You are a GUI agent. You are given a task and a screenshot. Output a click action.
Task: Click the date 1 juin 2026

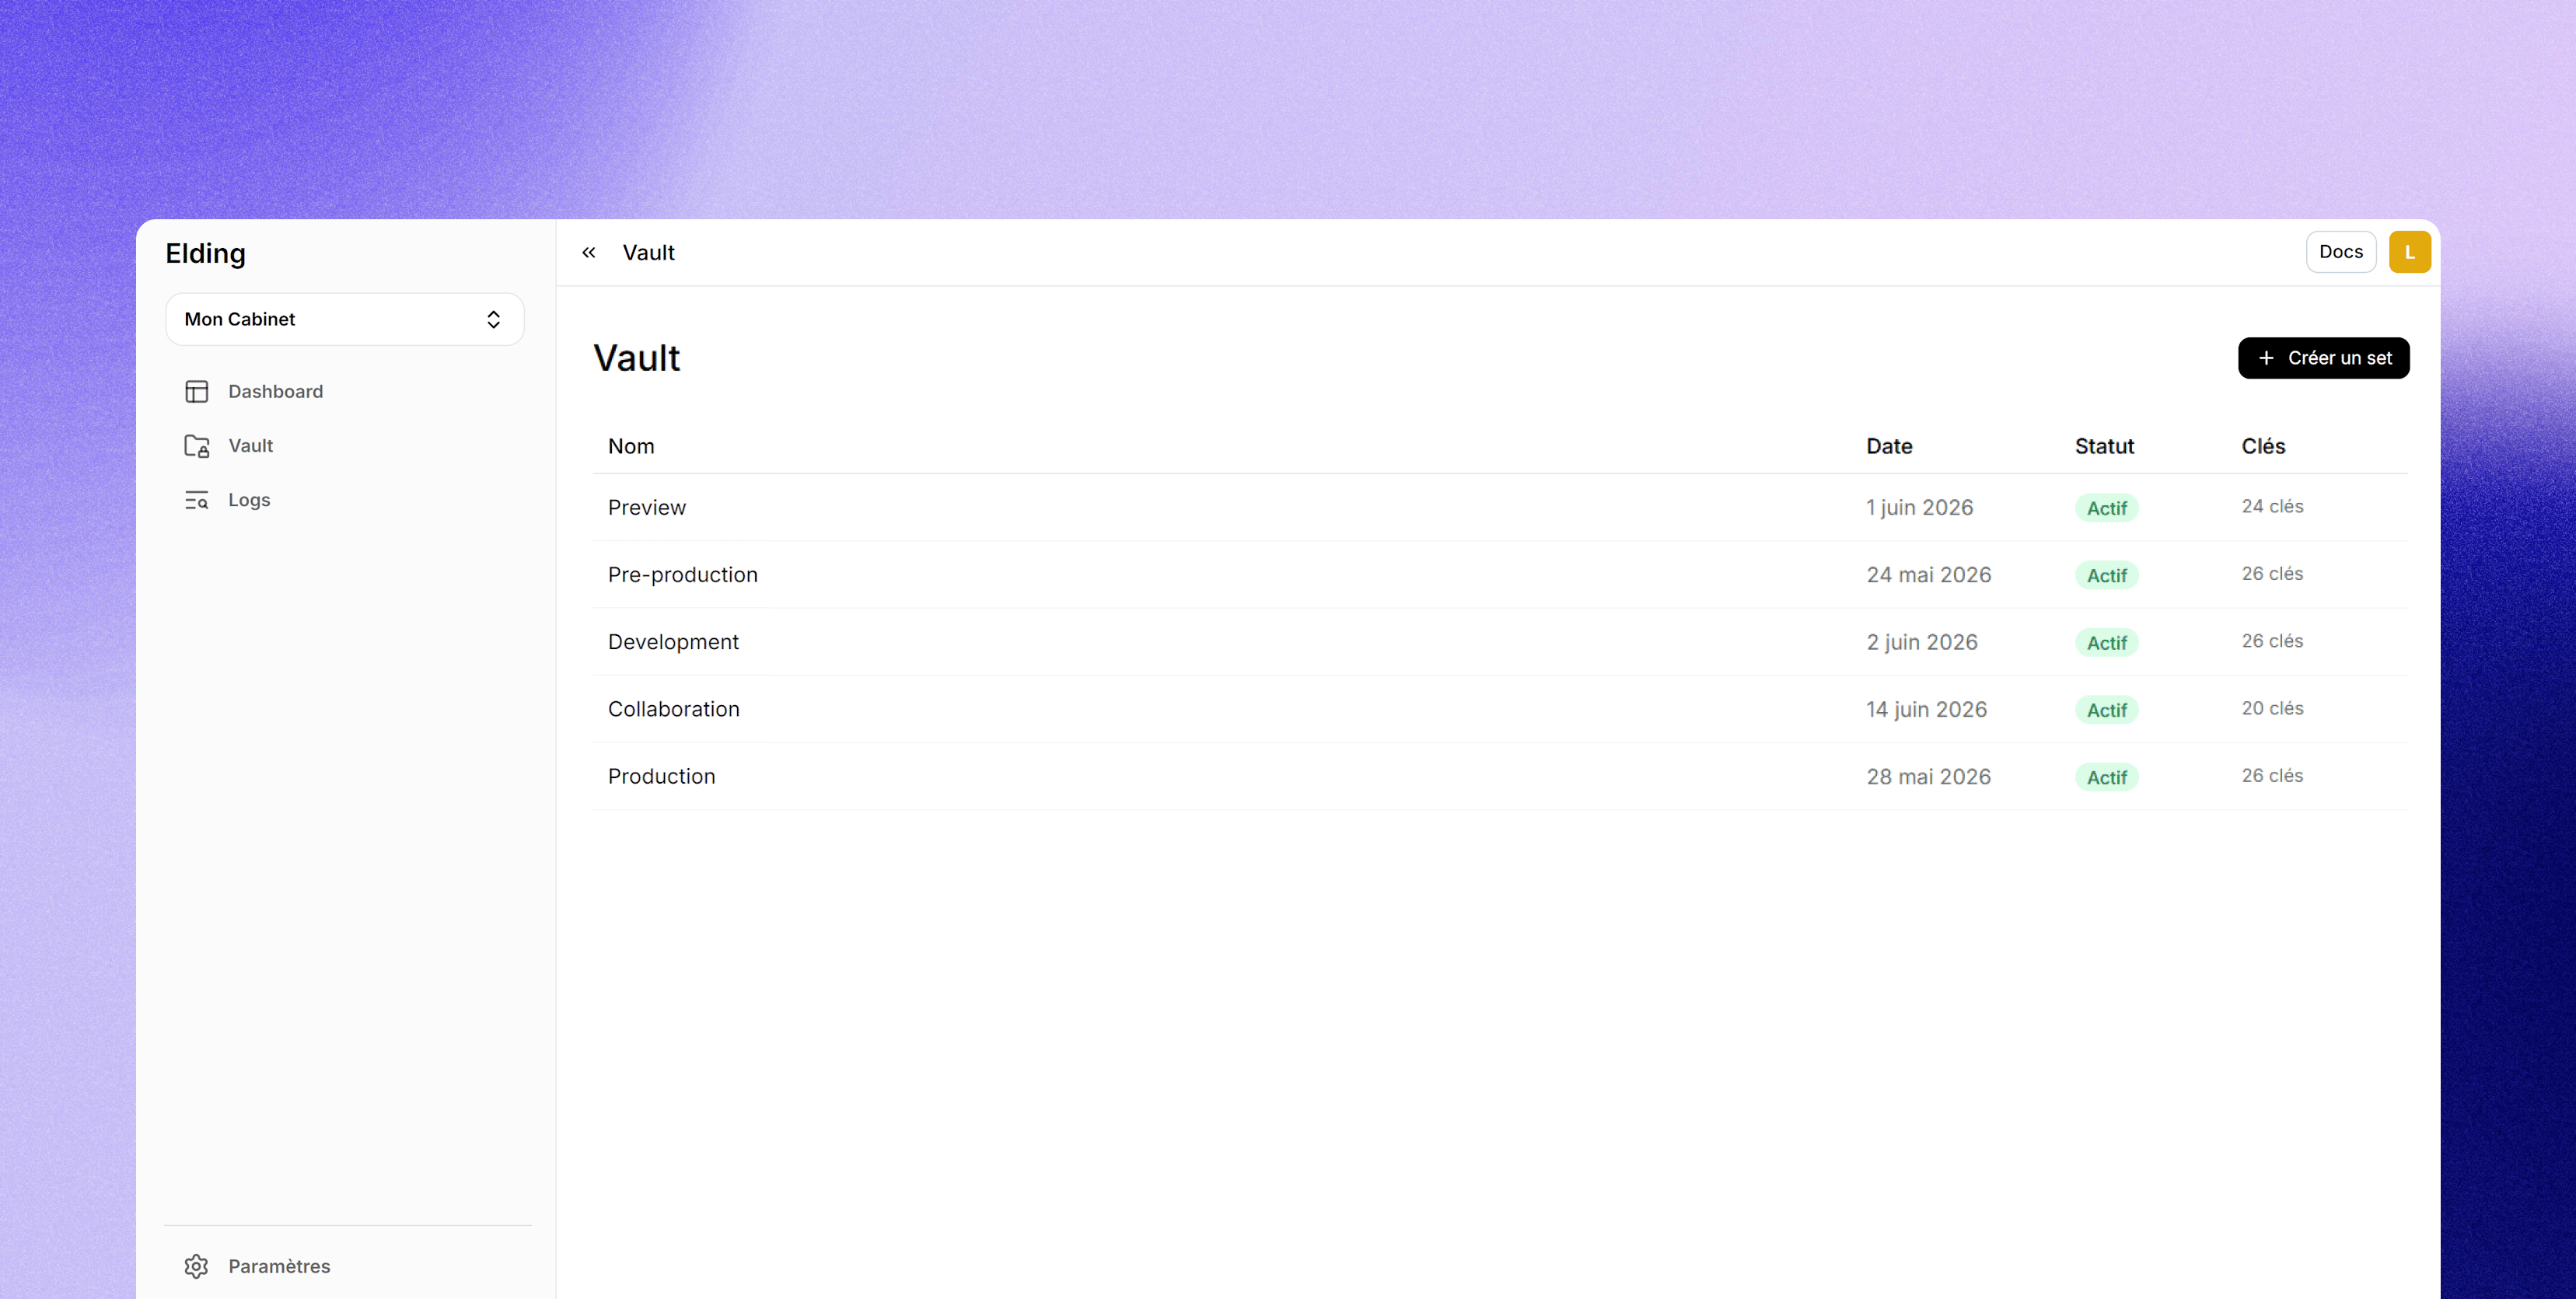(x=1919, y=508)
